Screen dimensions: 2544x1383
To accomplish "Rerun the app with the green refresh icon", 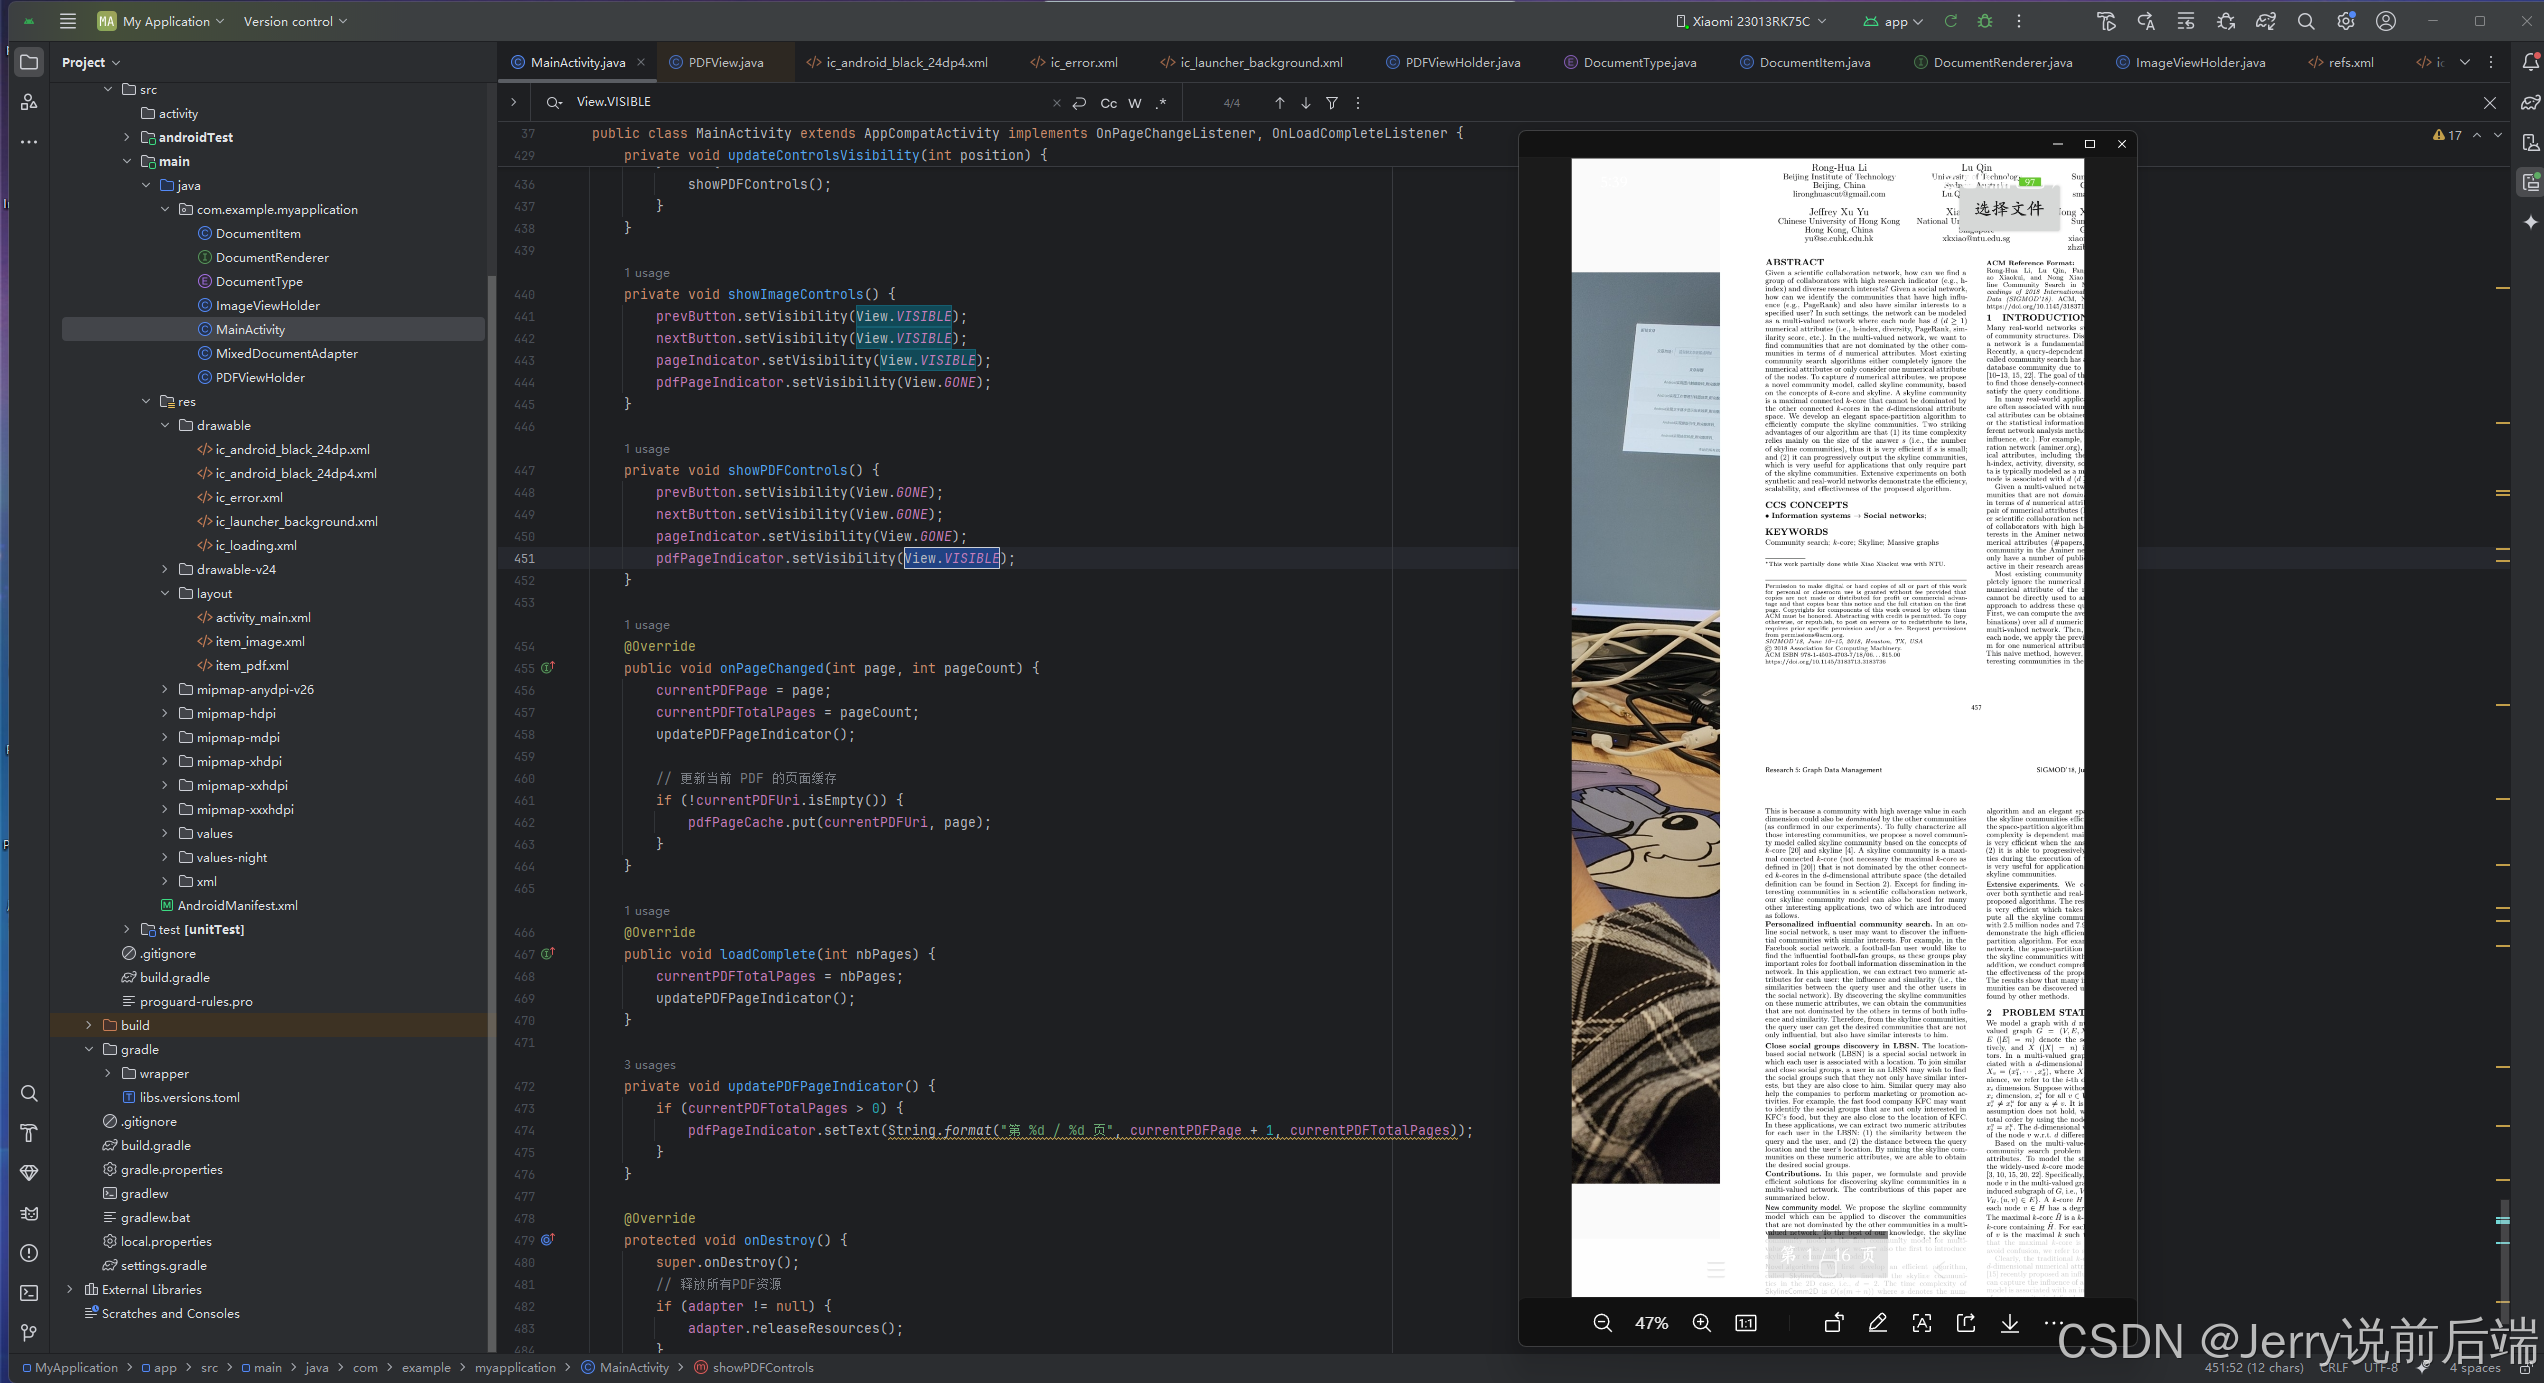I will pos(1950,21).
